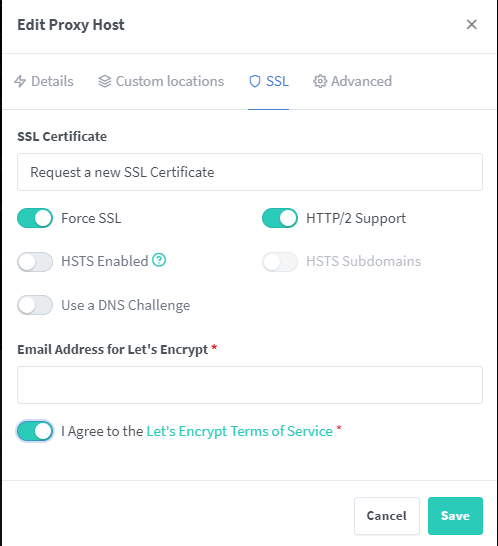The width and height of the screenshot is (498, 546).
Task: Click the gear icon next to Advanced
Action: (x=320, y=81)
